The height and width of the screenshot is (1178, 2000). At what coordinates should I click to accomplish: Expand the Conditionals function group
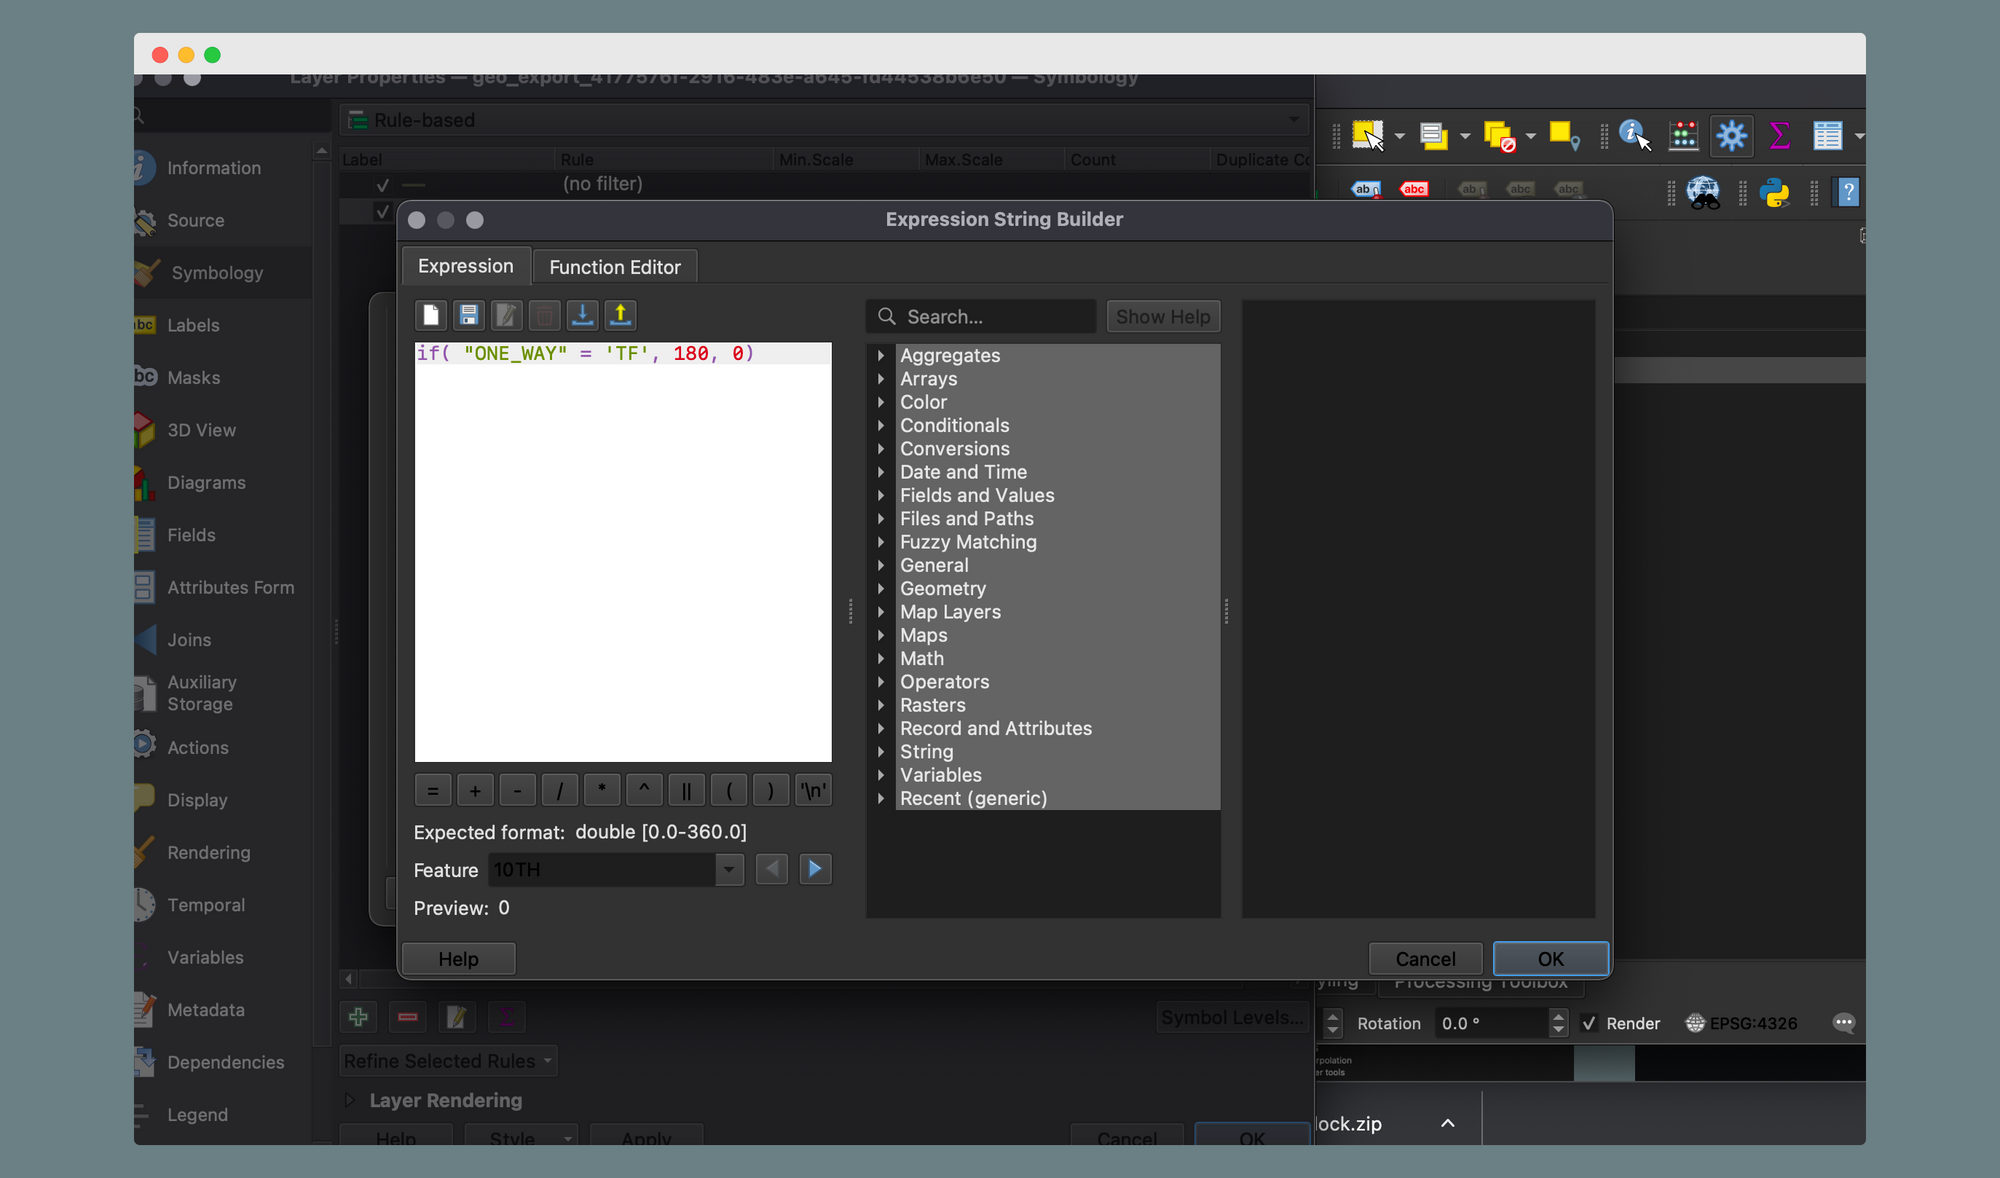coord(881,426)
